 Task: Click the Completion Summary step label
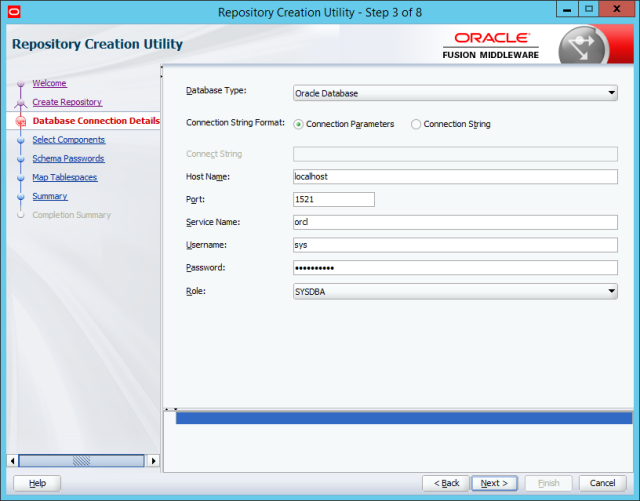point(71,215)
